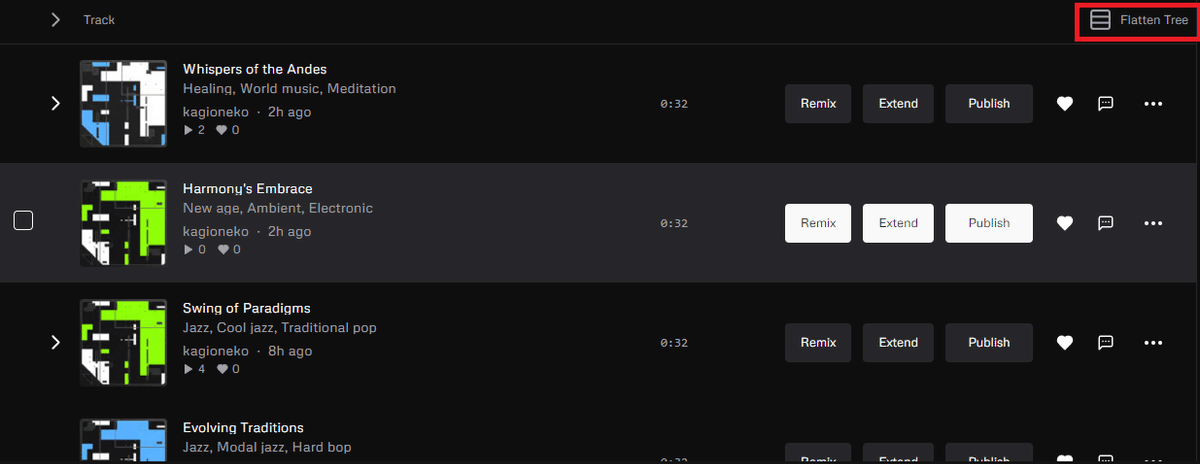Expand all tracks using the Track header chevron

pos(56,20)
